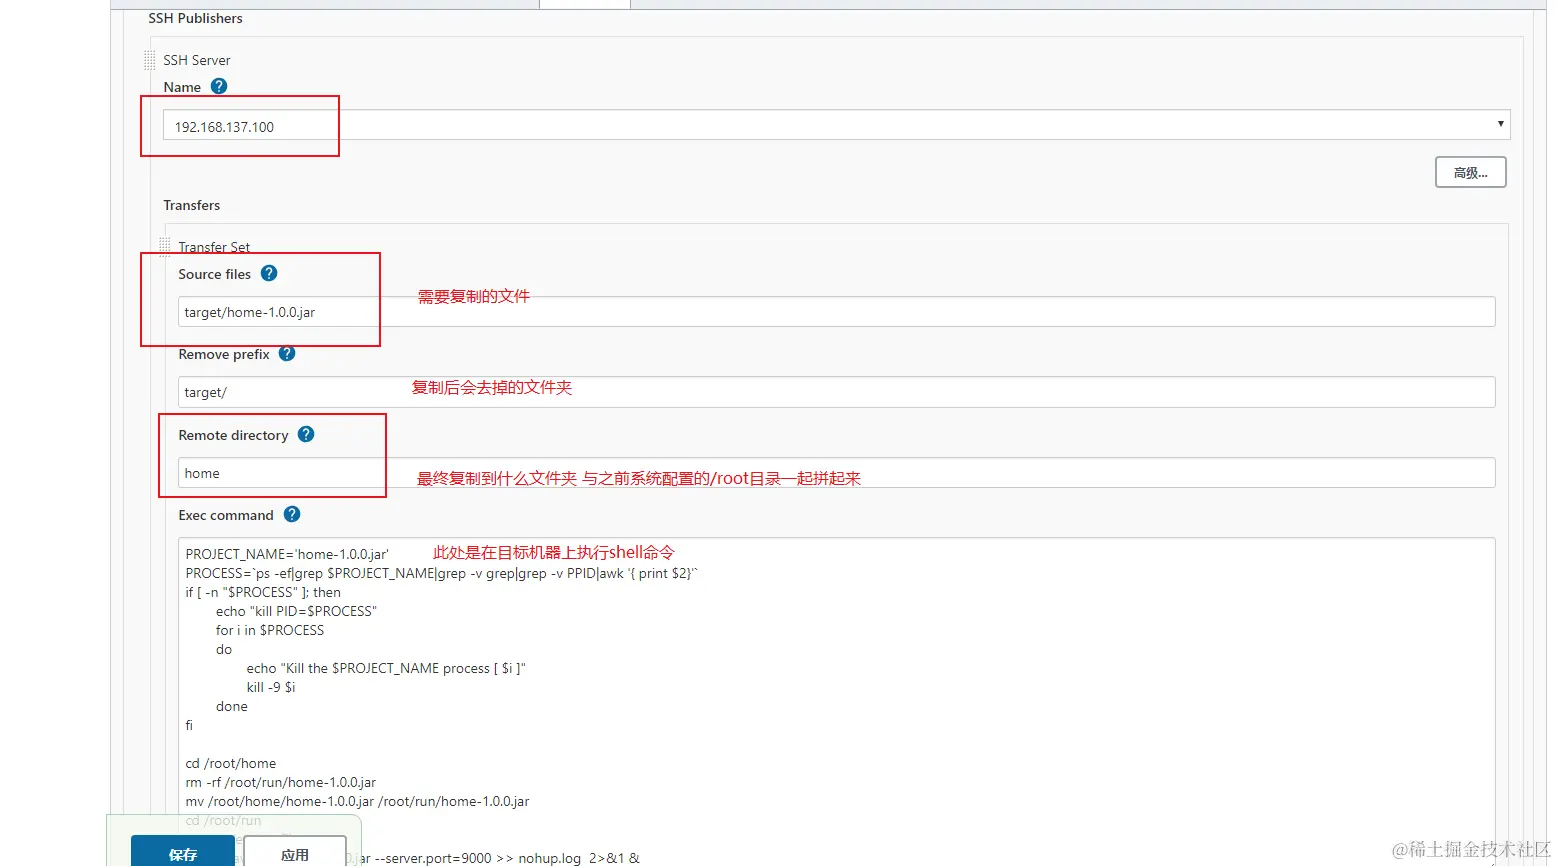Screen dimensions: 1558x866
Task: Click the 'mv /root/home/home-1.0.0.jar' line
Action: click(357, 801)
